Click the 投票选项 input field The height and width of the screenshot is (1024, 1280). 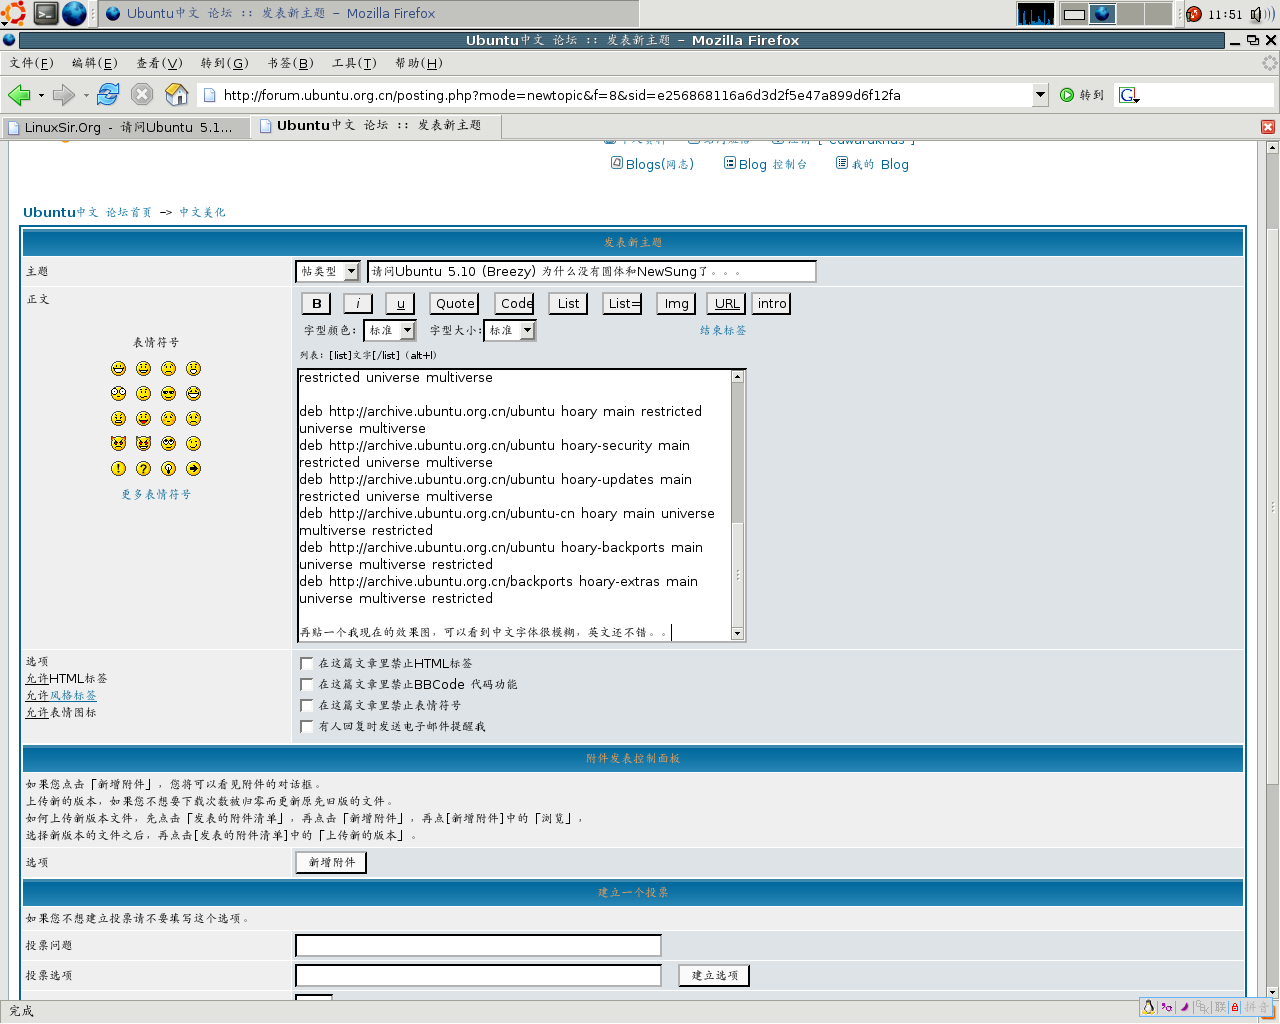pos(478,975)
